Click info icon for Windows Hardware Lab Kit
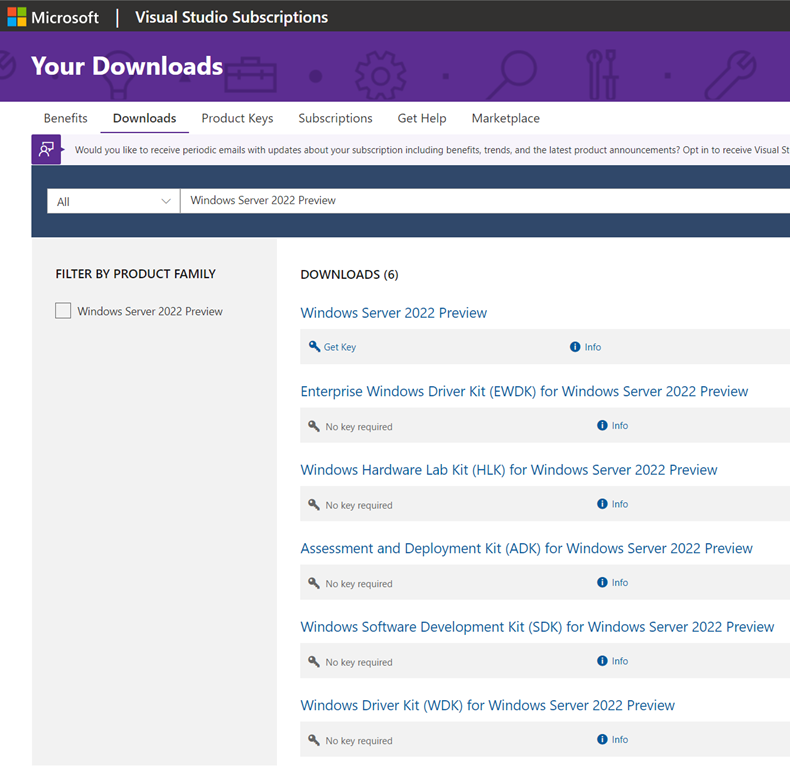 point(602,504)
